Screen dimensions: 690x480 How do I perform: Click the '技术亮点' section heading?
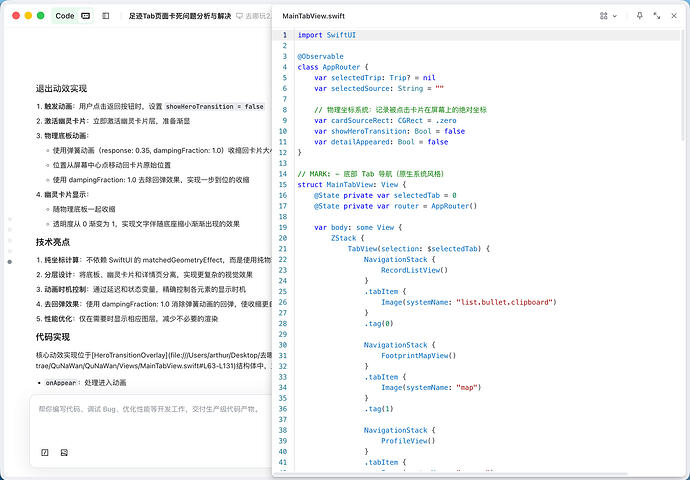click(x=52, y=242)
